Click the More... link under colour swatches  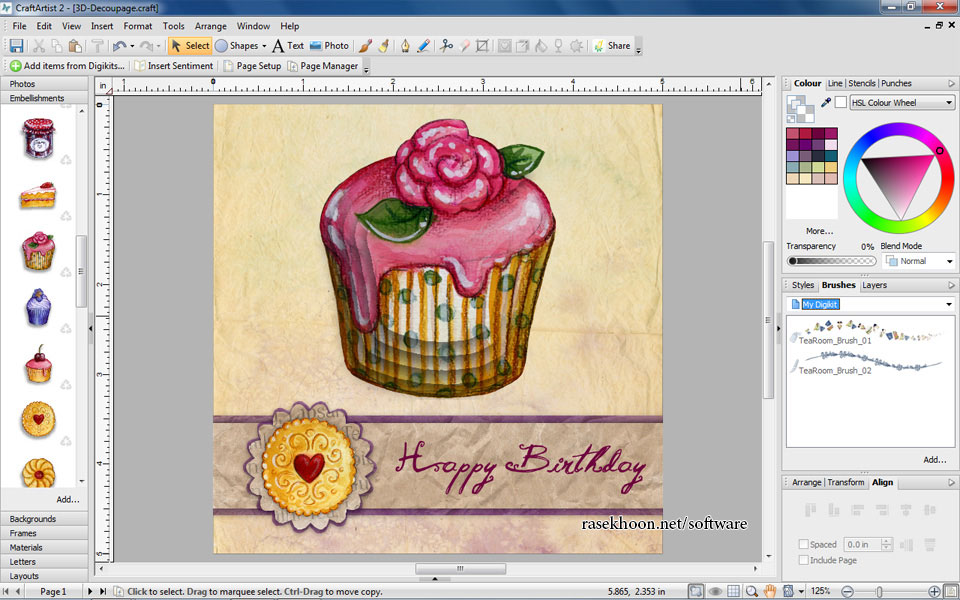(x=819, y=231)
